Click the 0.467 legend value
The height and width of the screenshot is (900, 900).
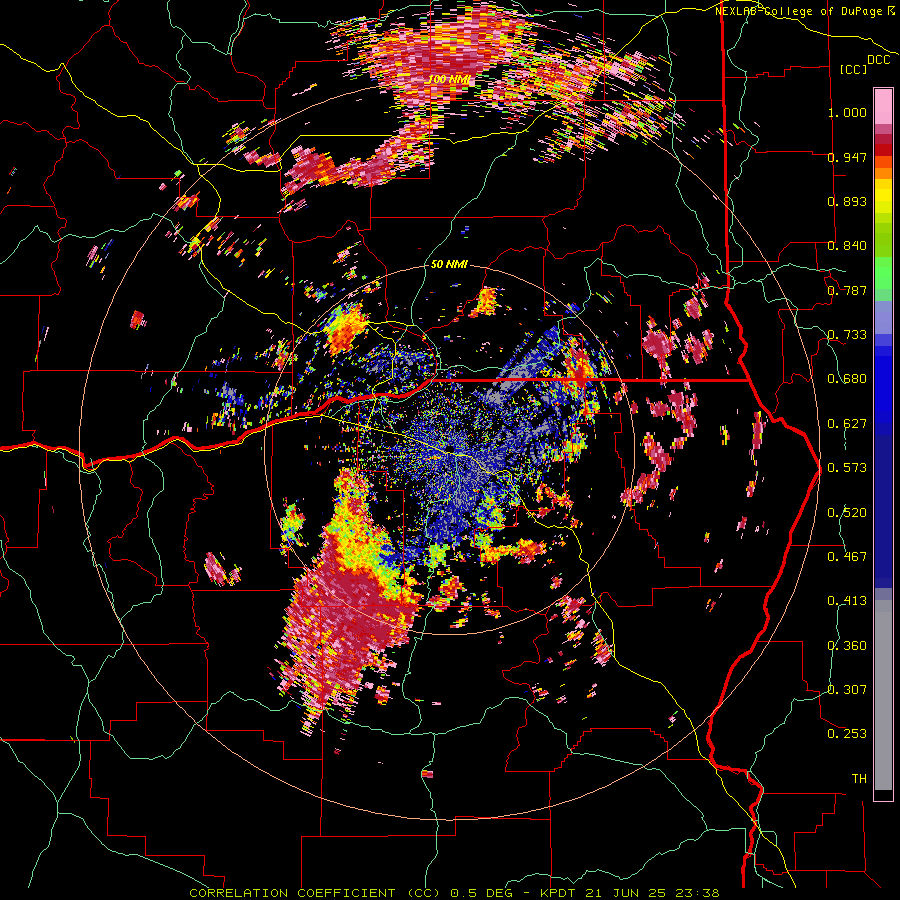tap(847, 557)
